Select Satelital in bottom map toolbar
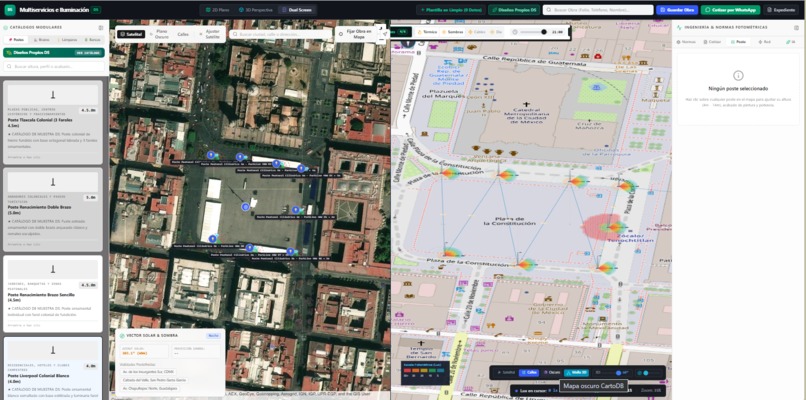 coord(506,373)
